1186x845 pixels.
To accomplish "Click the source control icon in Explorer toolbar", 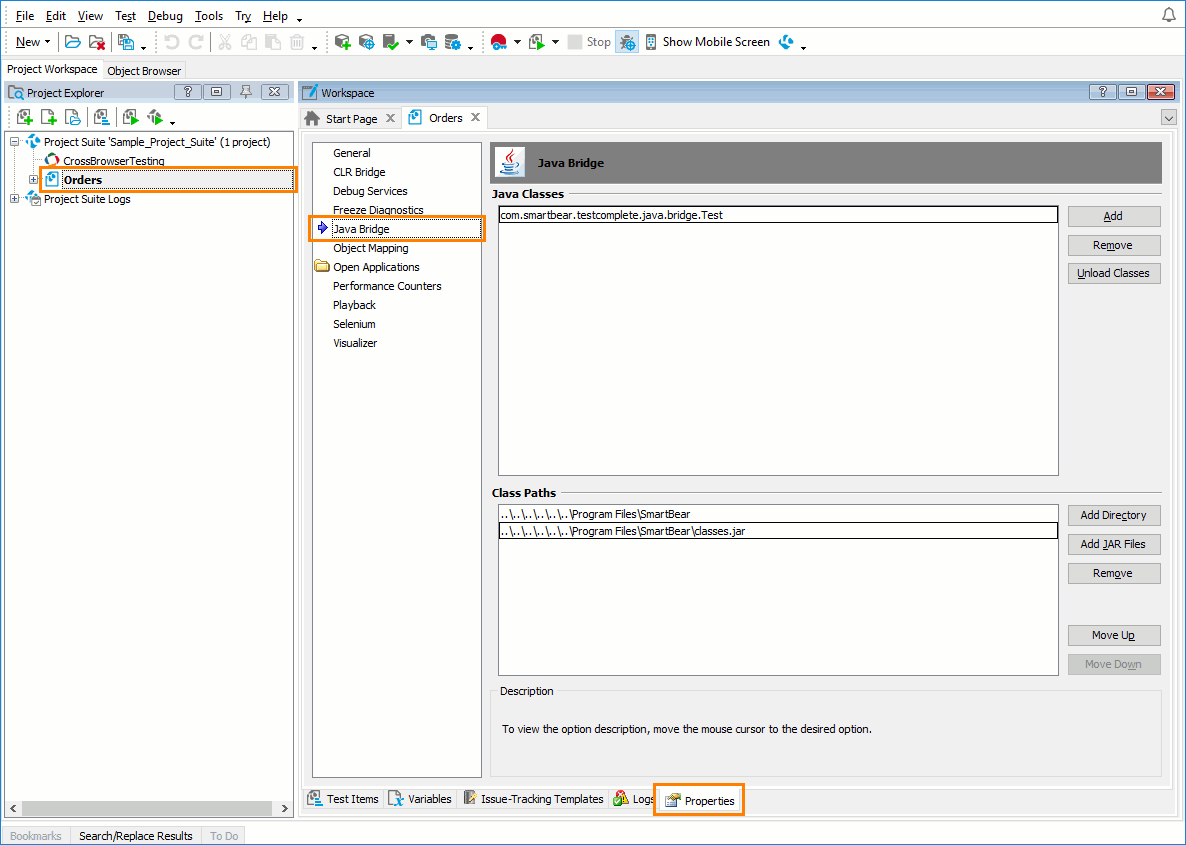I will (x=155, y=117).
